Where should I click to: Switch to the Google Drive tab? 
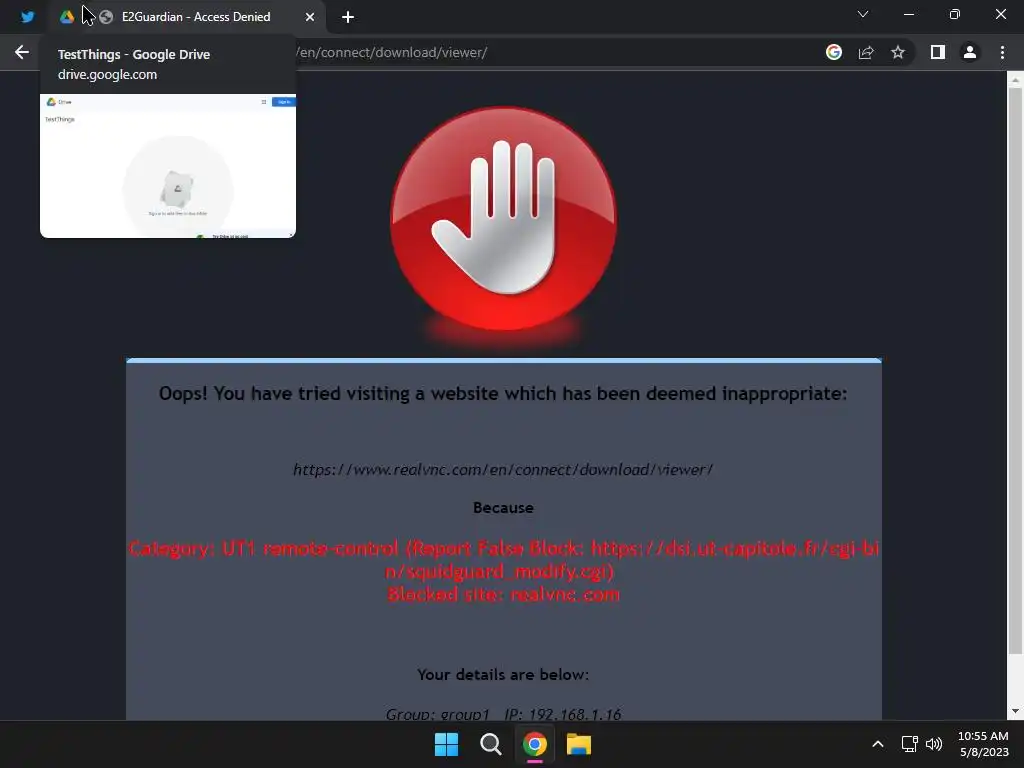(x=67, y=17)
